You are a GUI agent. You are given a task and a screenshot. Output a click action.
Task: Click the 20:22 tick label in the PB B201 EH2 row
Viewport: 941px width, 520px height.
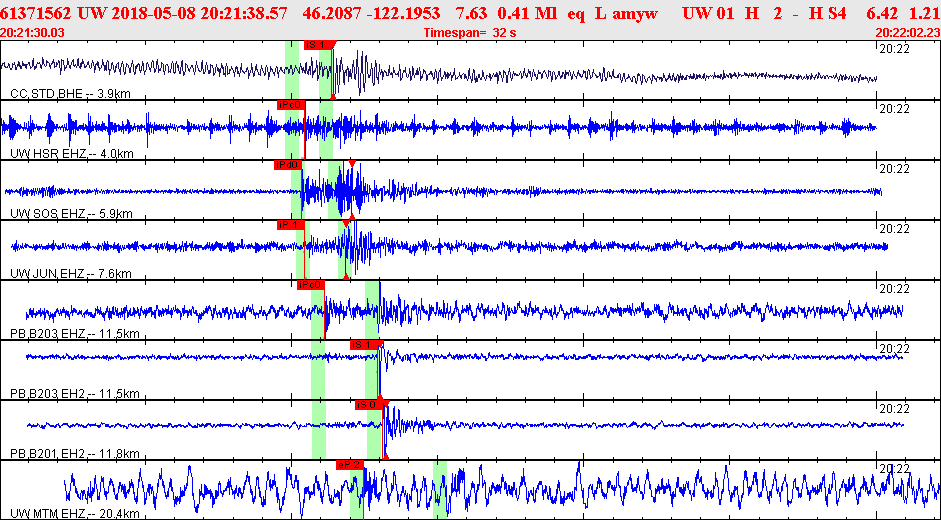pos(894,408)
